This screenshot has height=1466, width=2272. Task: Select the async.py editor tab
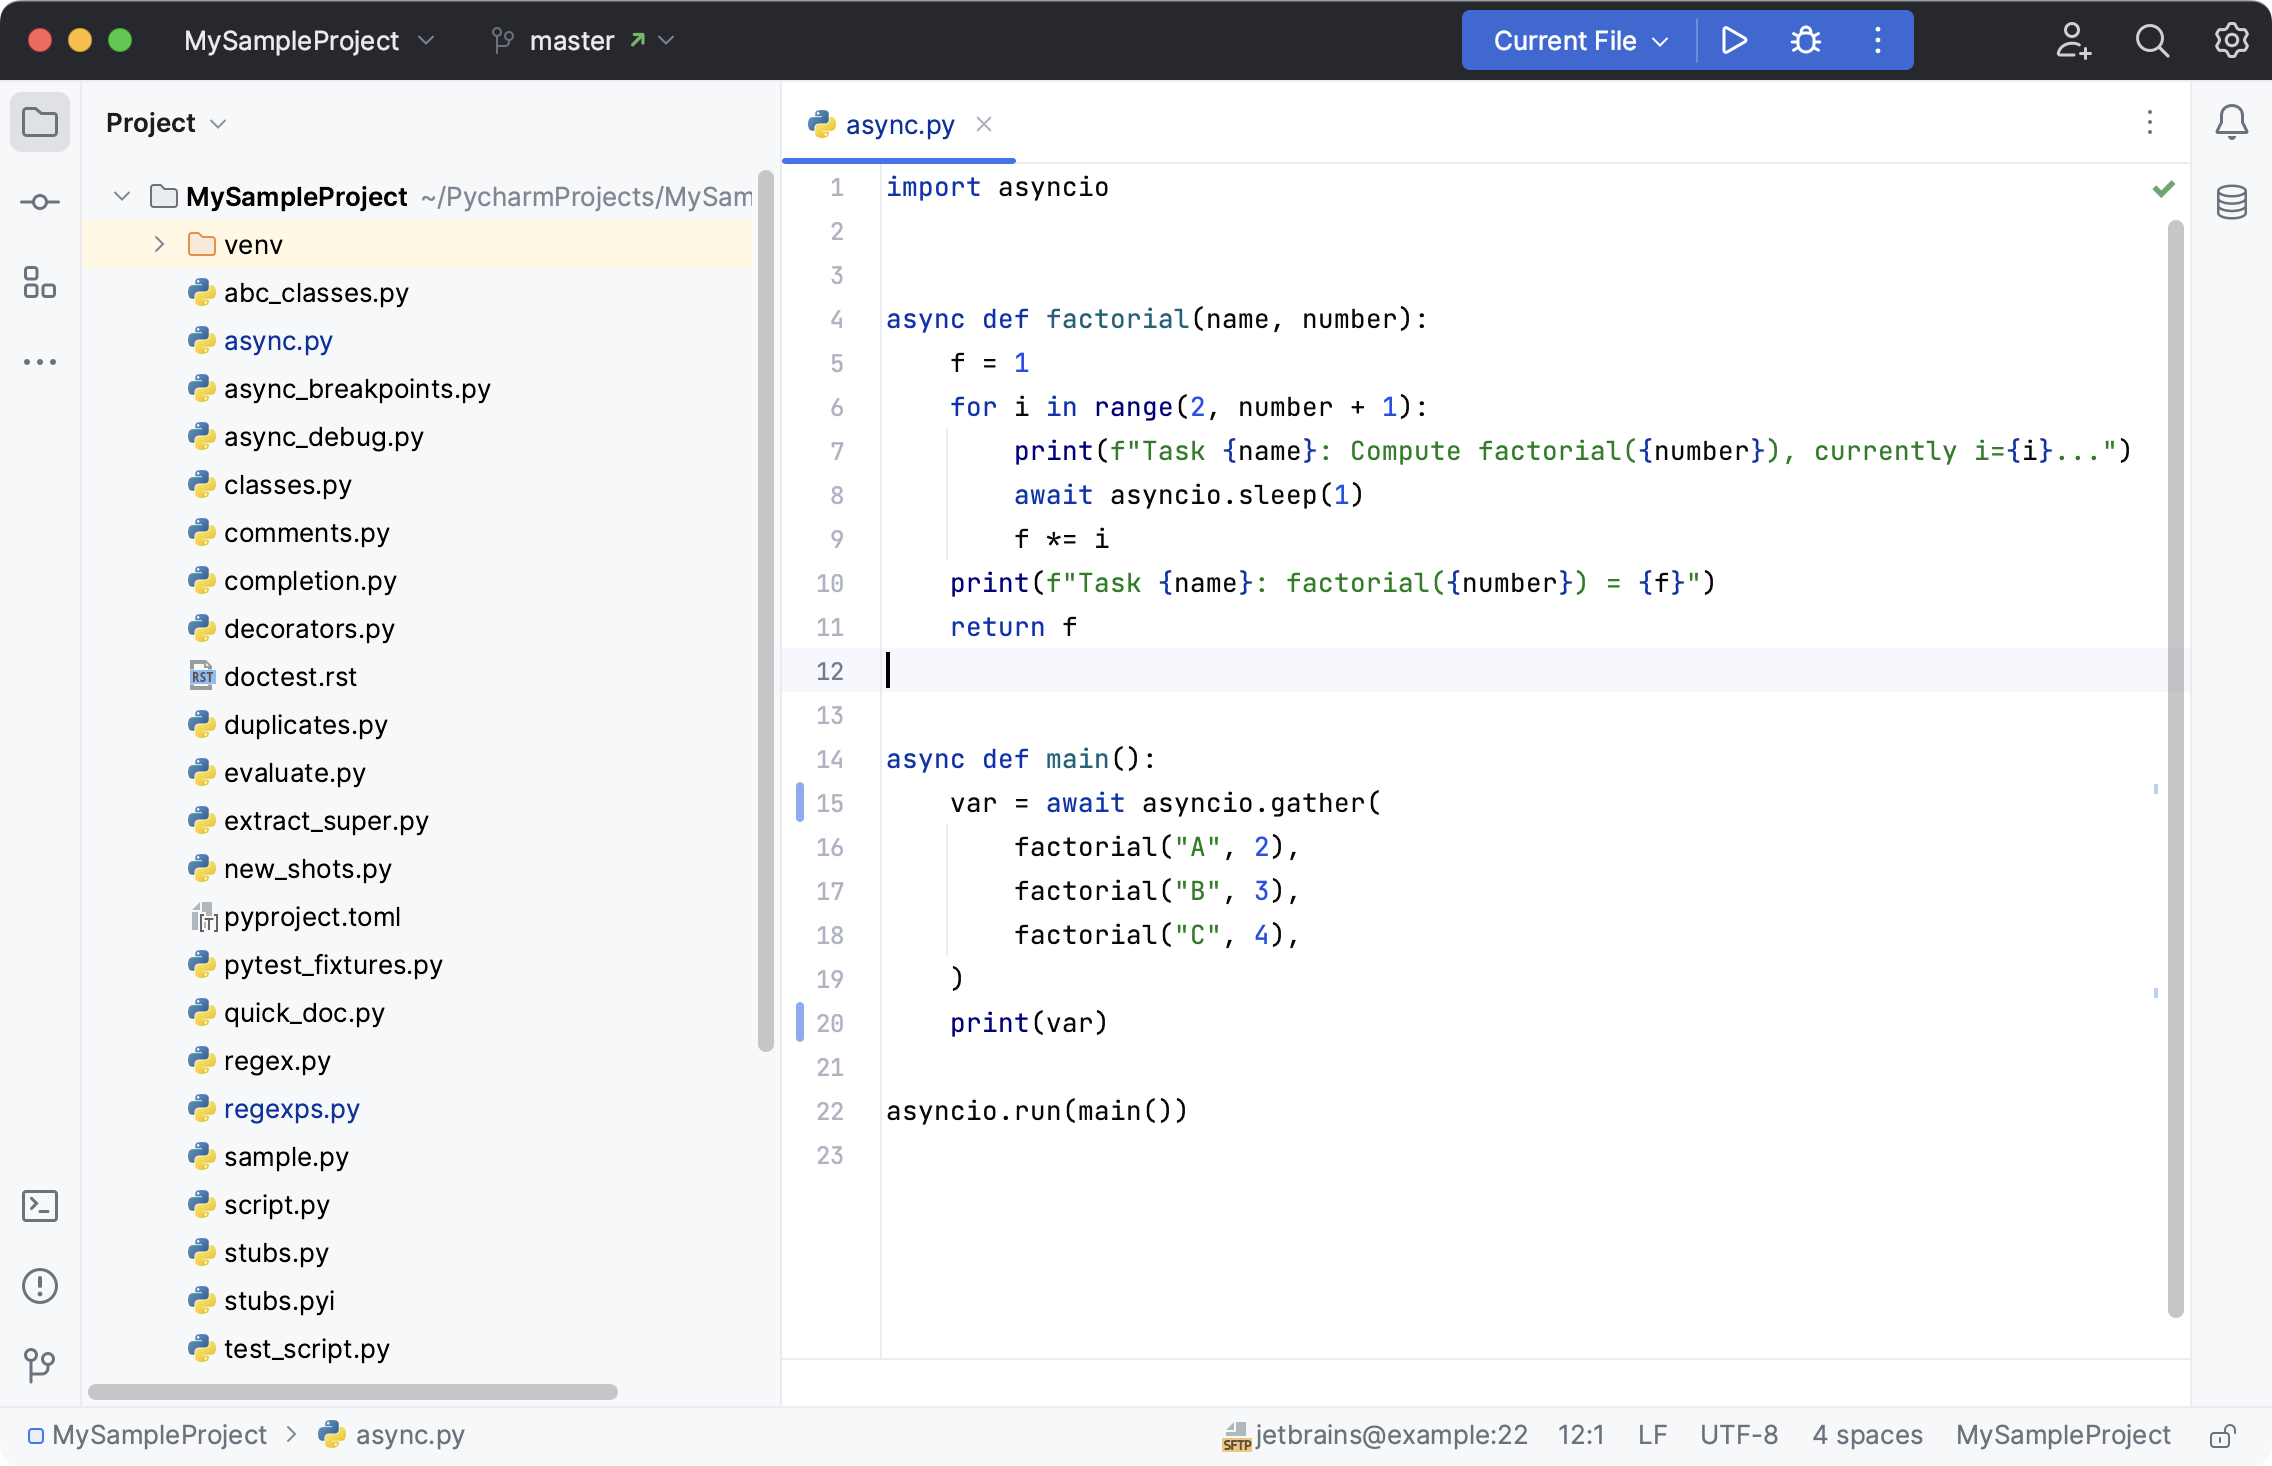click(898, 125)
